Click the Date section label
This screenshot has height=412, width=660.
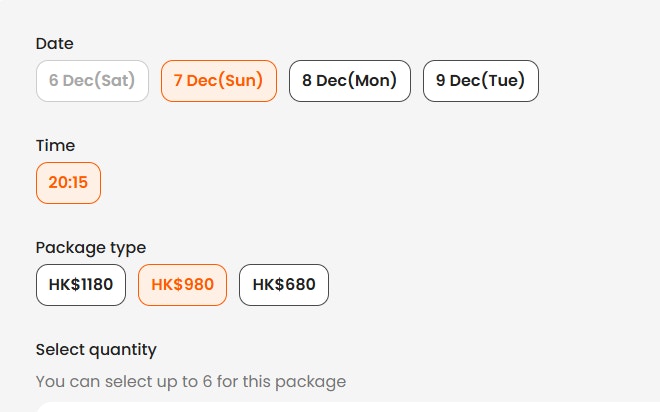[55, 43]
